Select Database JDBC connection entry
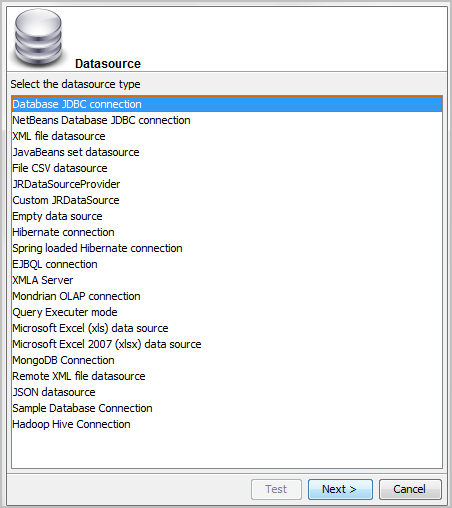 pyautogui.click(x=227, y=104)
